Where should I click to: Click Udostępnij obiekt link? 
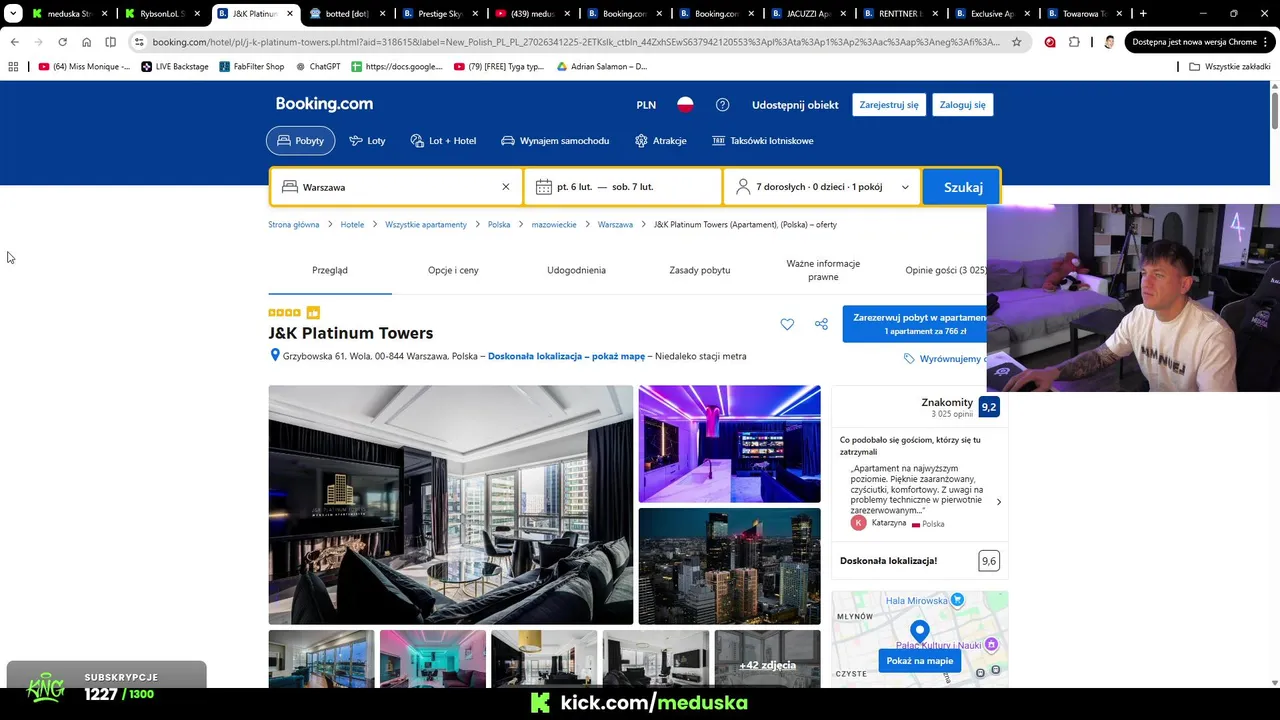[x=795, y=105]
